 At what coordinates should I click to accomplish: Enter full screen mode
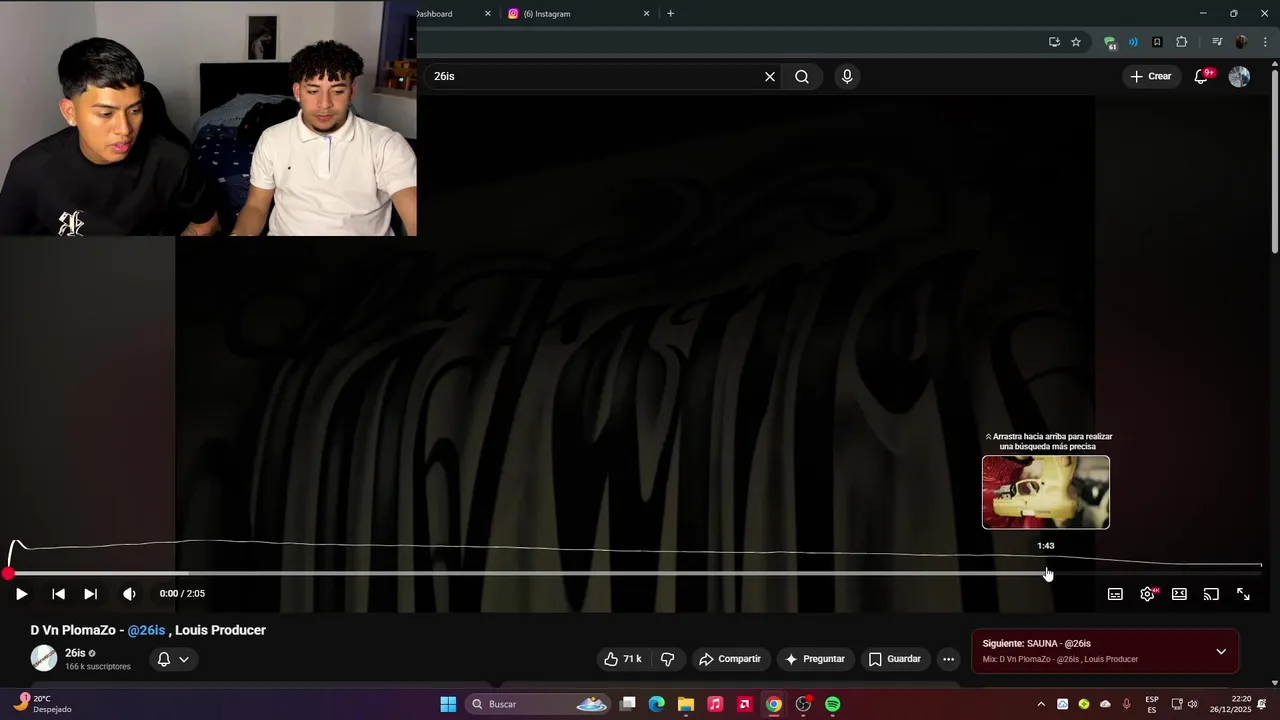pos(1243,594)
